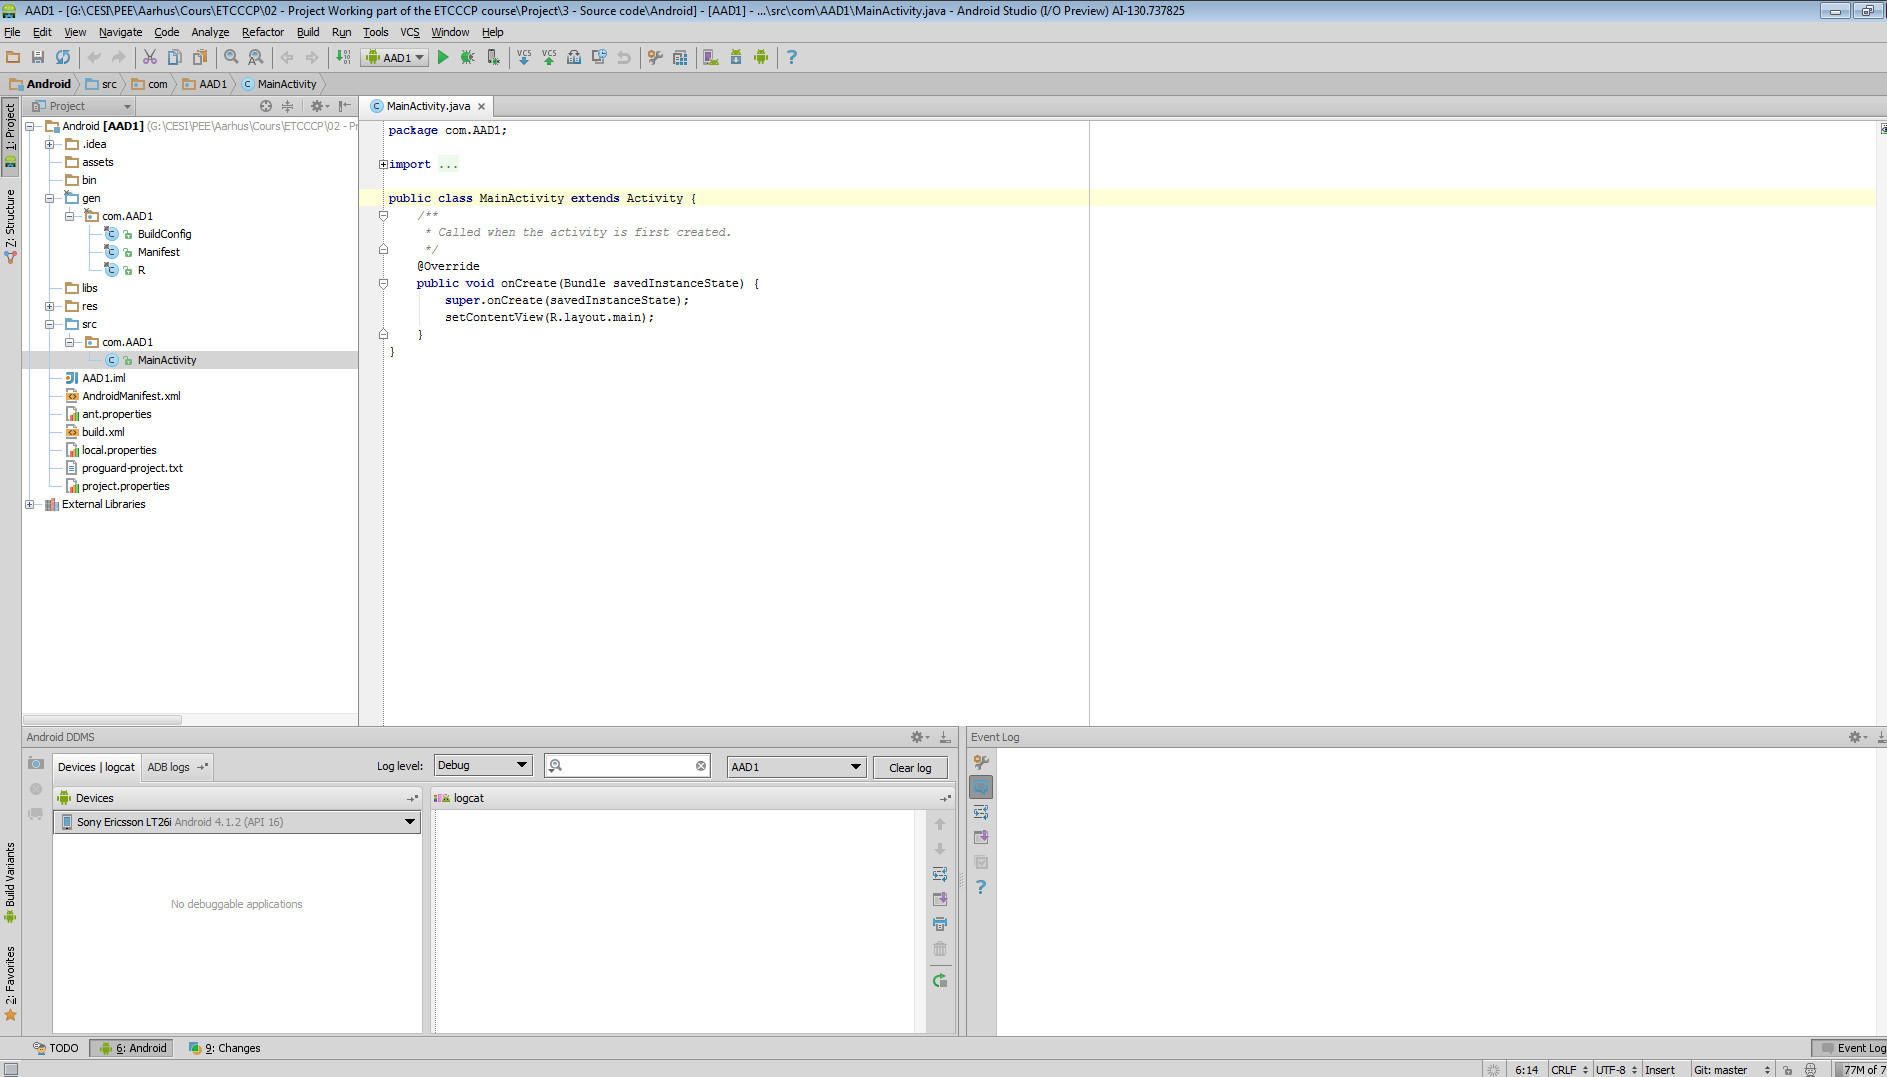Image resolution: width=1887 pixels, height=1077 pixels.
Task: Expand the res folder node
Action: (x=49, y=306)
